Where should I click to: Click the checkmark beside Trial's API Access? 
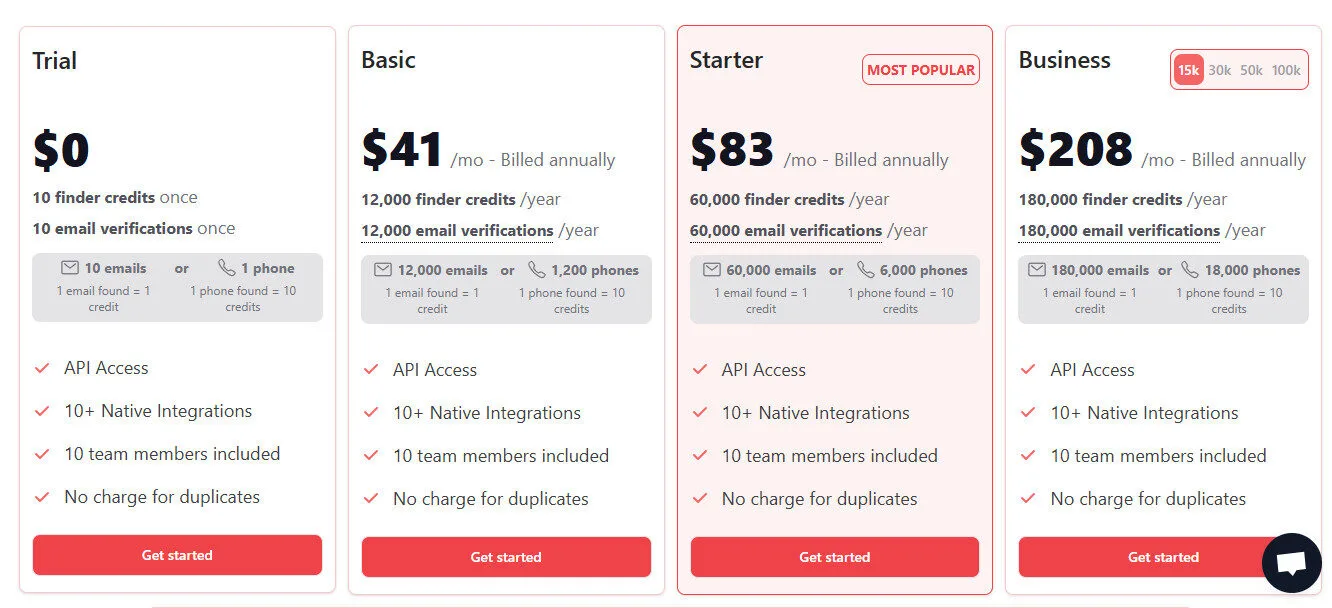click(42, 368)
